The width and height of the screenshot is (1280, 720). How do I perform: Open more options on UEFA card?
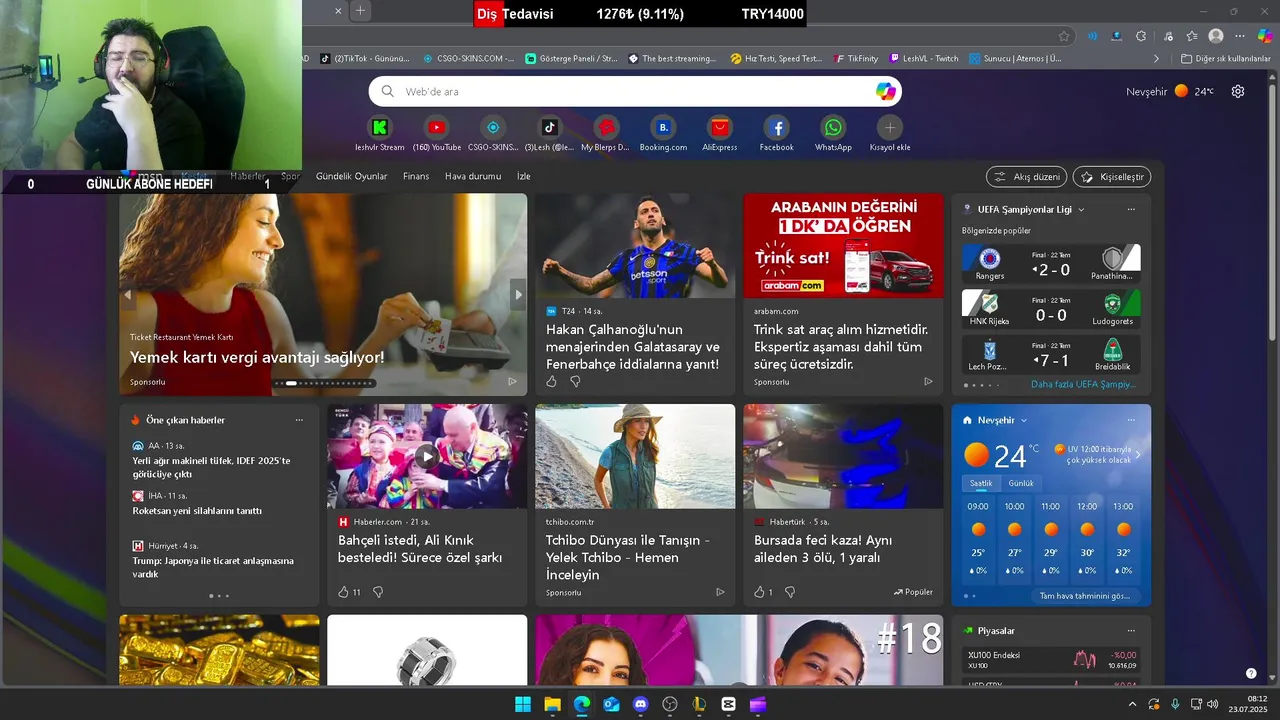[1131, 209]
